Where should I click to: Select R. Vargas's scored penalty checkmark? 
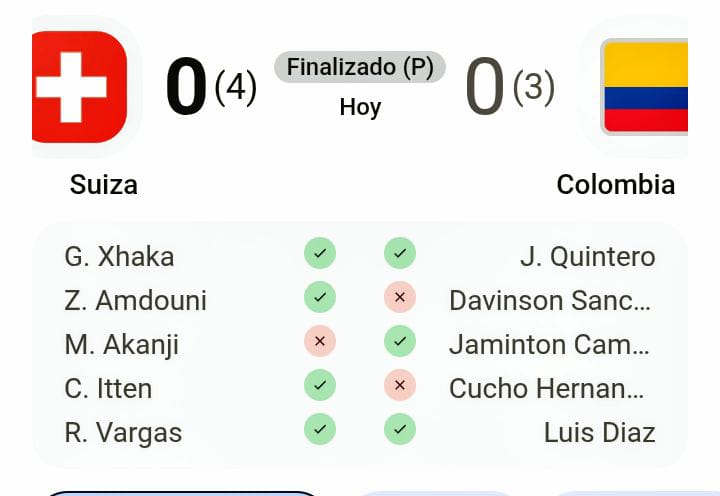pyautogui.click(x=320, y=429)
